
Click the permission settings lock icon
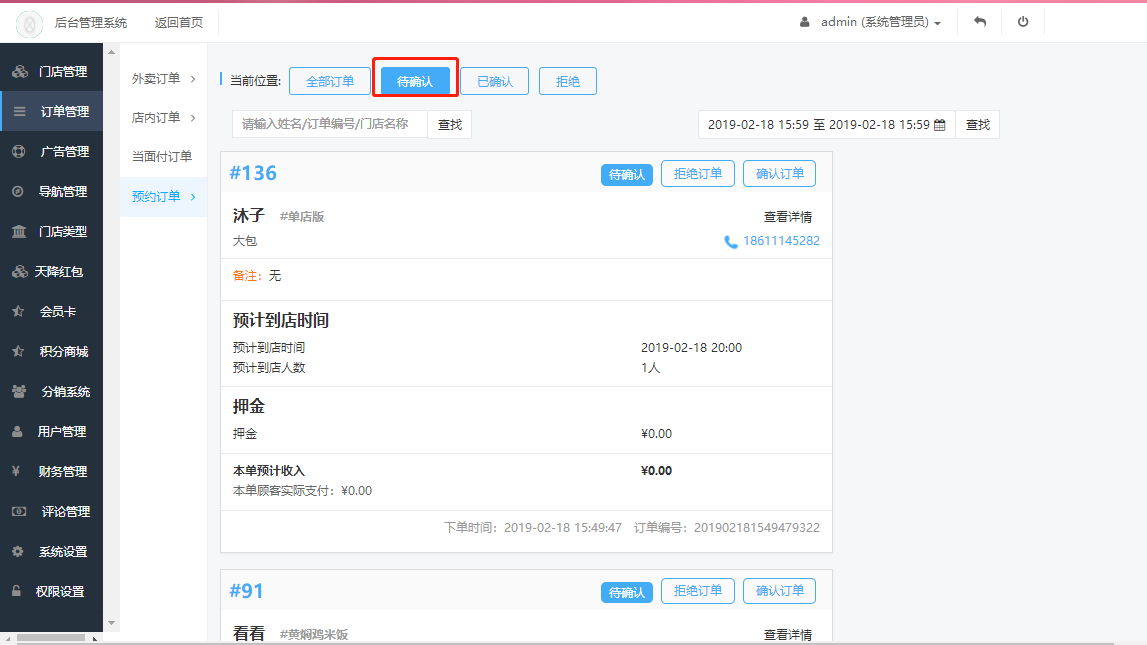16,591
